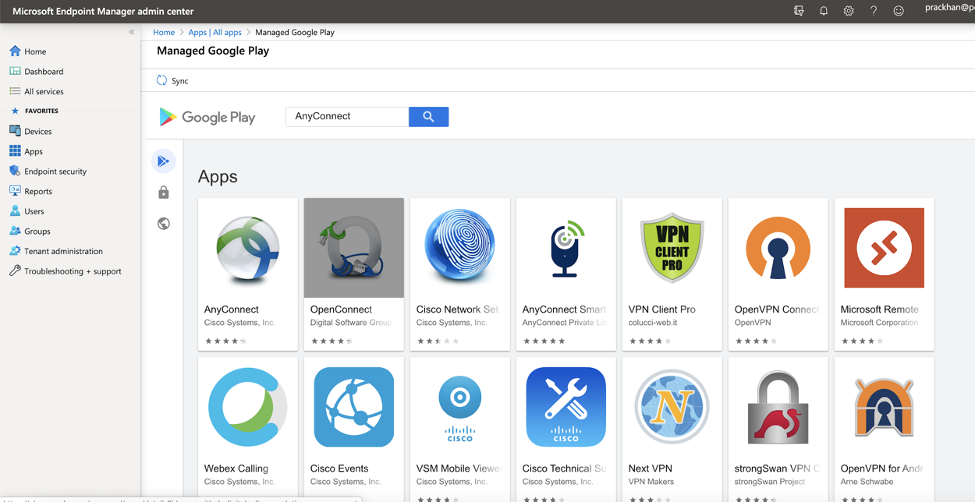The image size is (977, 502).
Task: Click the AnyConnect app title text
Action: (x=231, y=310)
